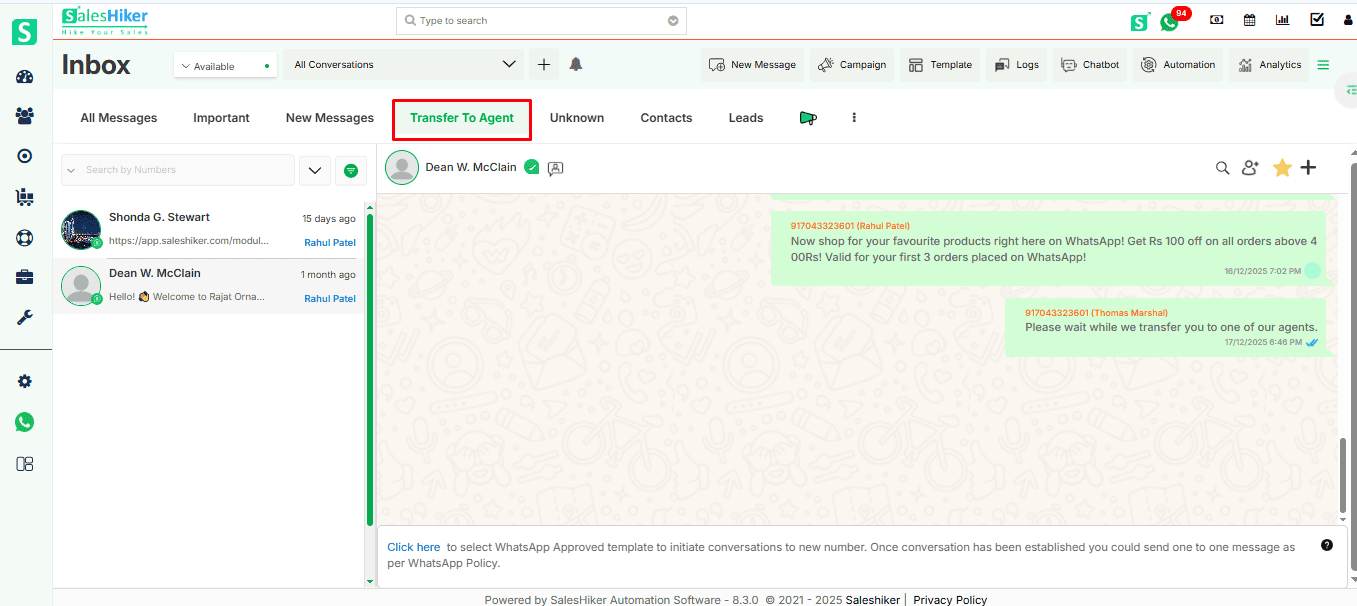The image size is (1357, 606).
Task: Expand the chevron dropdown beside number search
Action: [314, 171]
